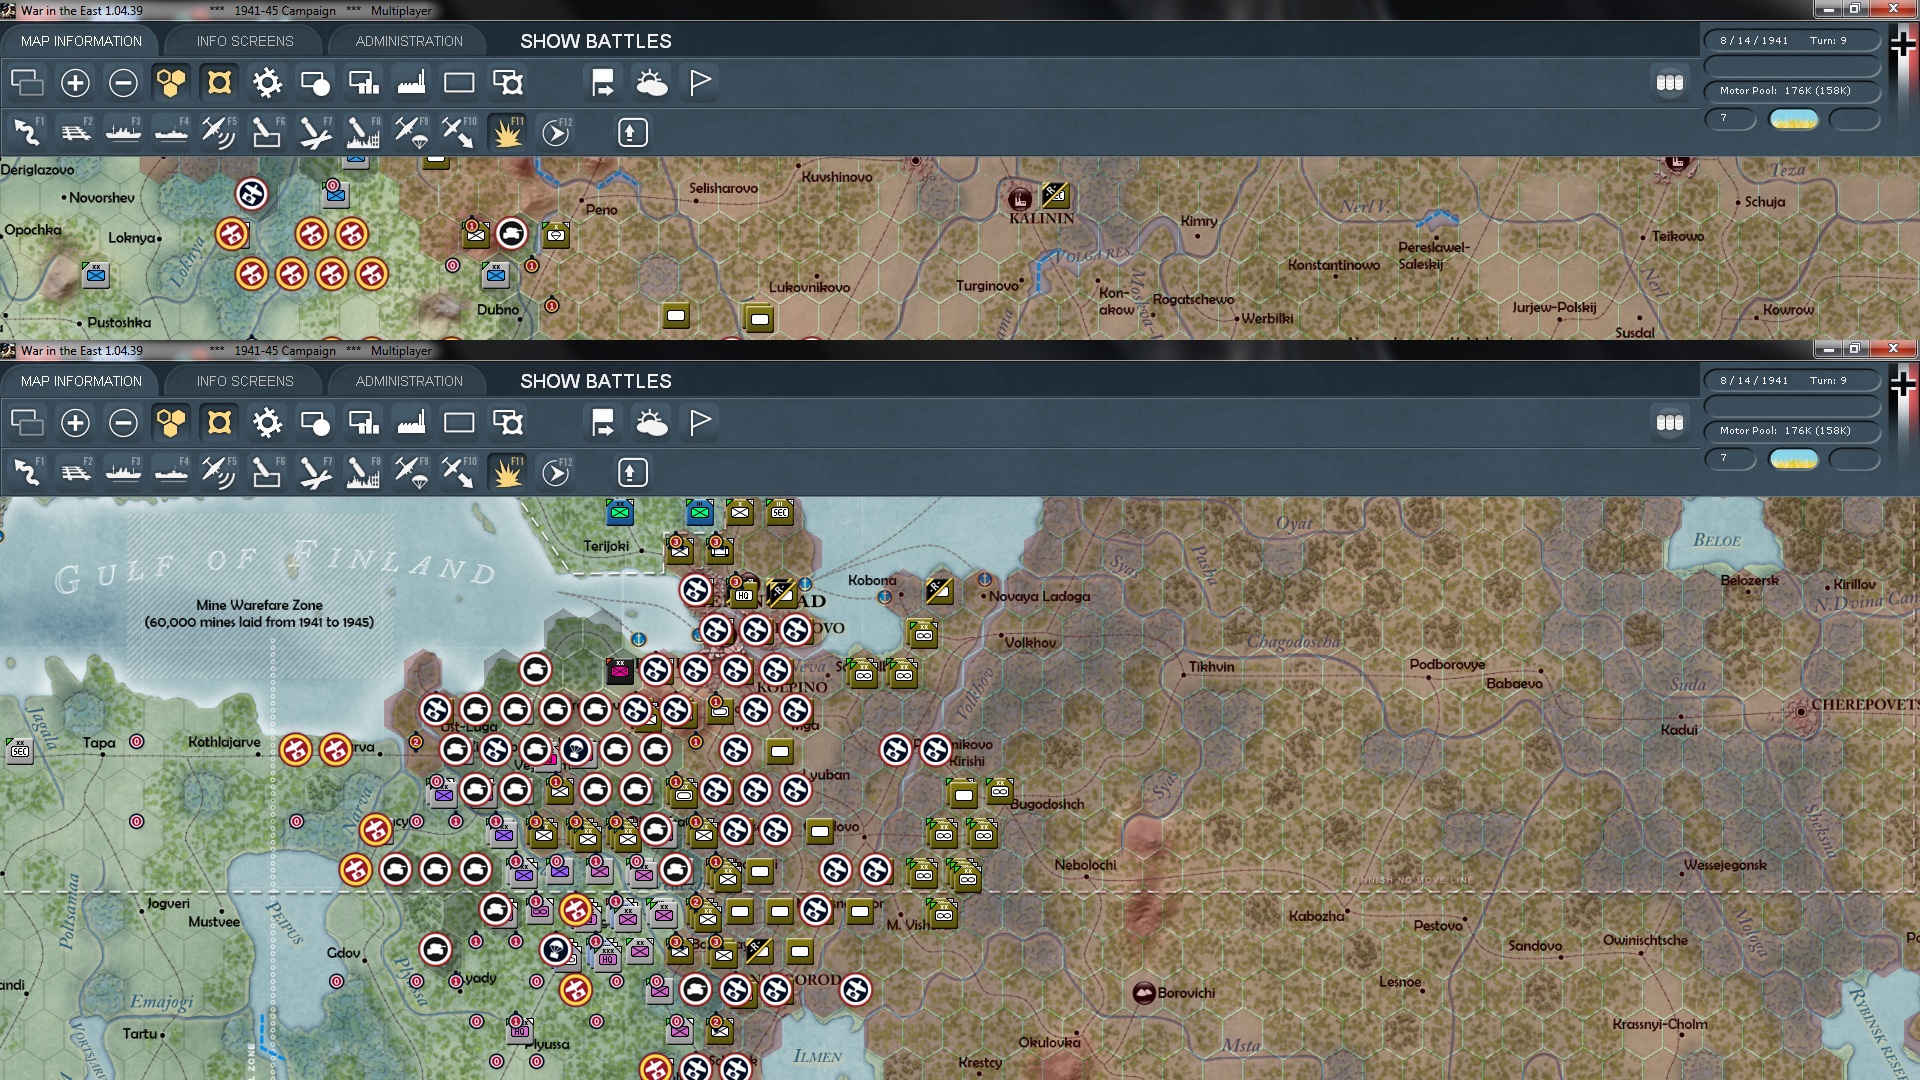Select F3 ship icon in the top window
Image resolution: width=1920 pixels, height=1080 pixels.
[123, 132]
